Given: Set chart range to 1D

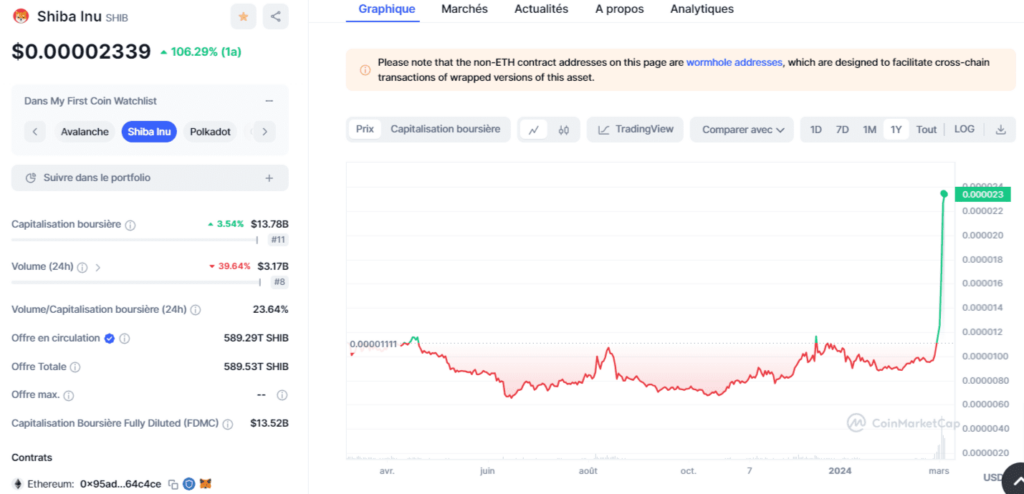Looking at the screenshot, I should click(816, 129).
